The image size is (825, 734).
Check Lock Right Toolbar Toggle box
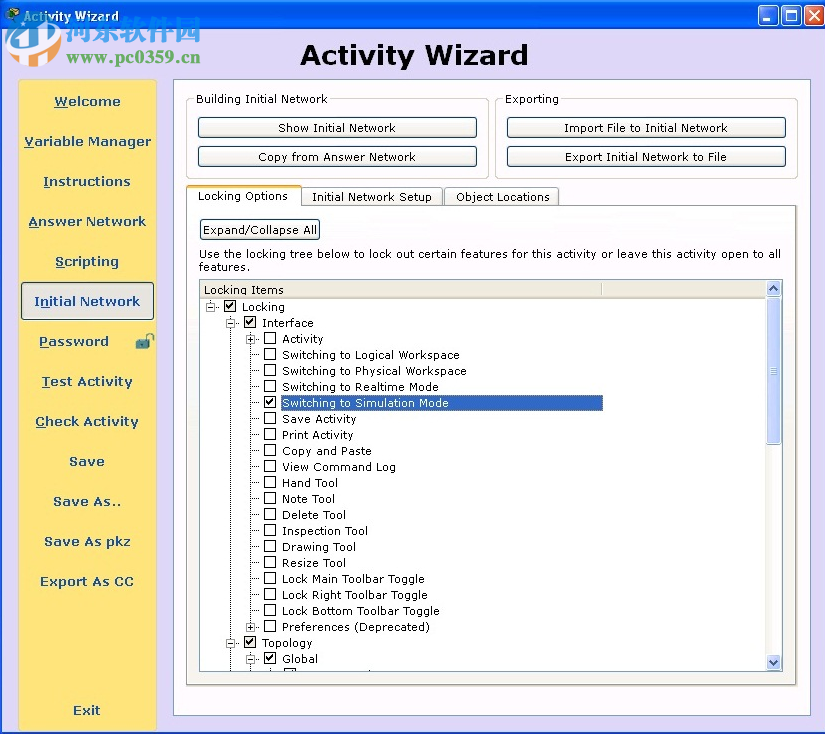coord(270,595)
